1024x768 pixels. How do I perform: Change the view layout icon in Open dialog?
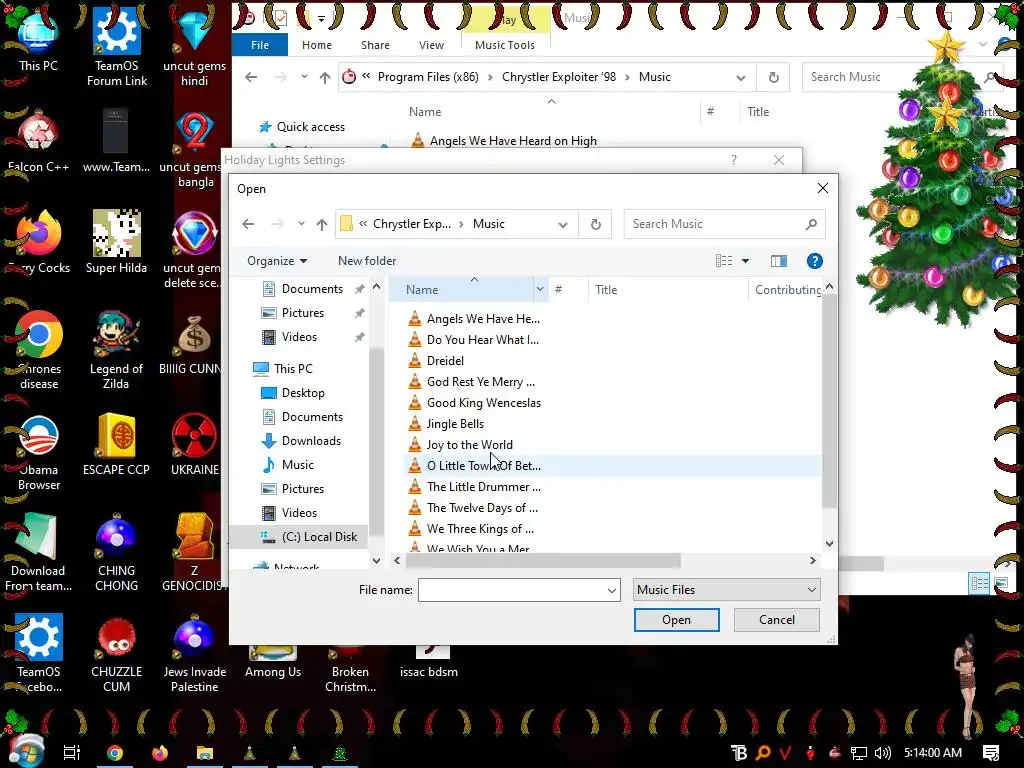tap(724, 261)
